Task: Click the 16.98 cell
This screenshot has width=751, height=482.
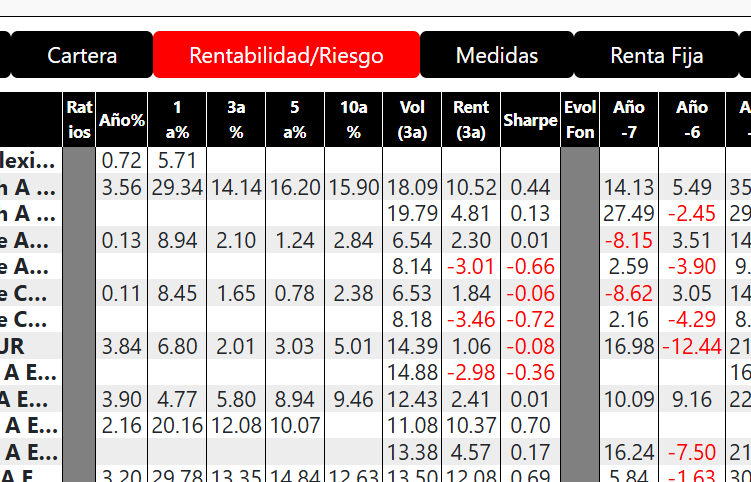Action: point(629,346)
